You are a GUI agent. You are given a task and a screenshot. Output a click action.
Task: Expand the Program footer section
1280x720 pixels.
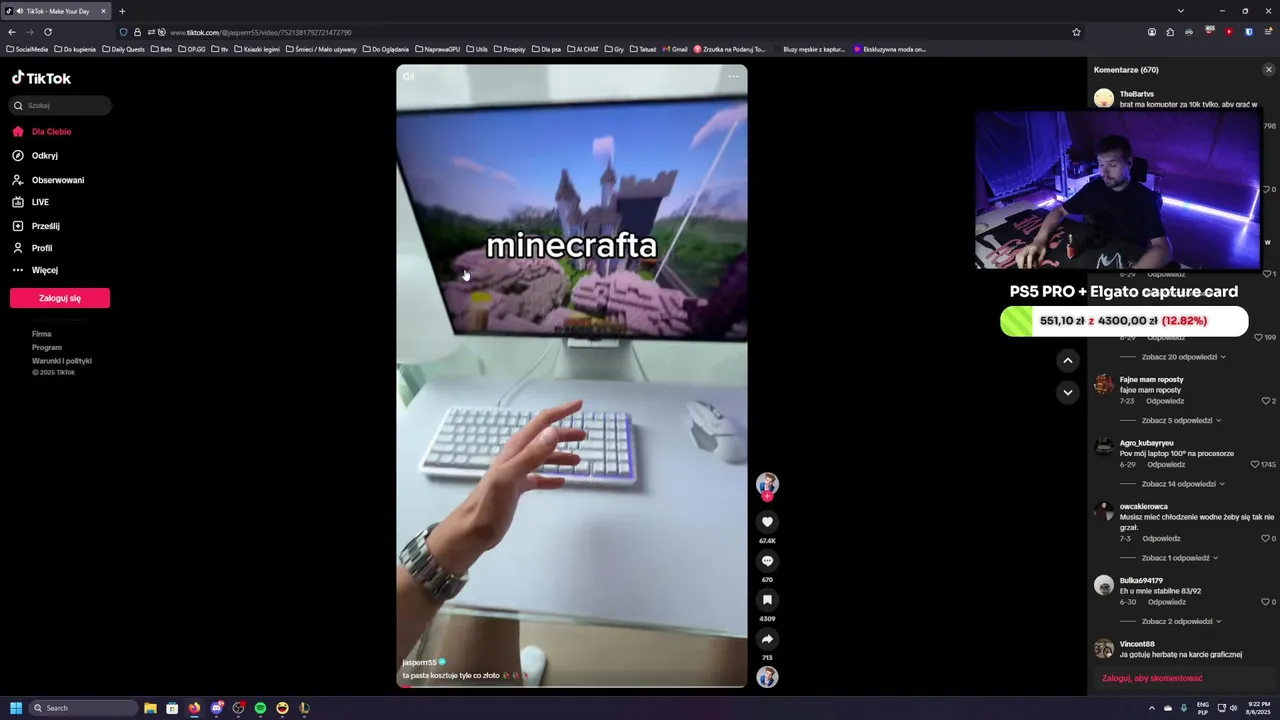coord(47,347)
